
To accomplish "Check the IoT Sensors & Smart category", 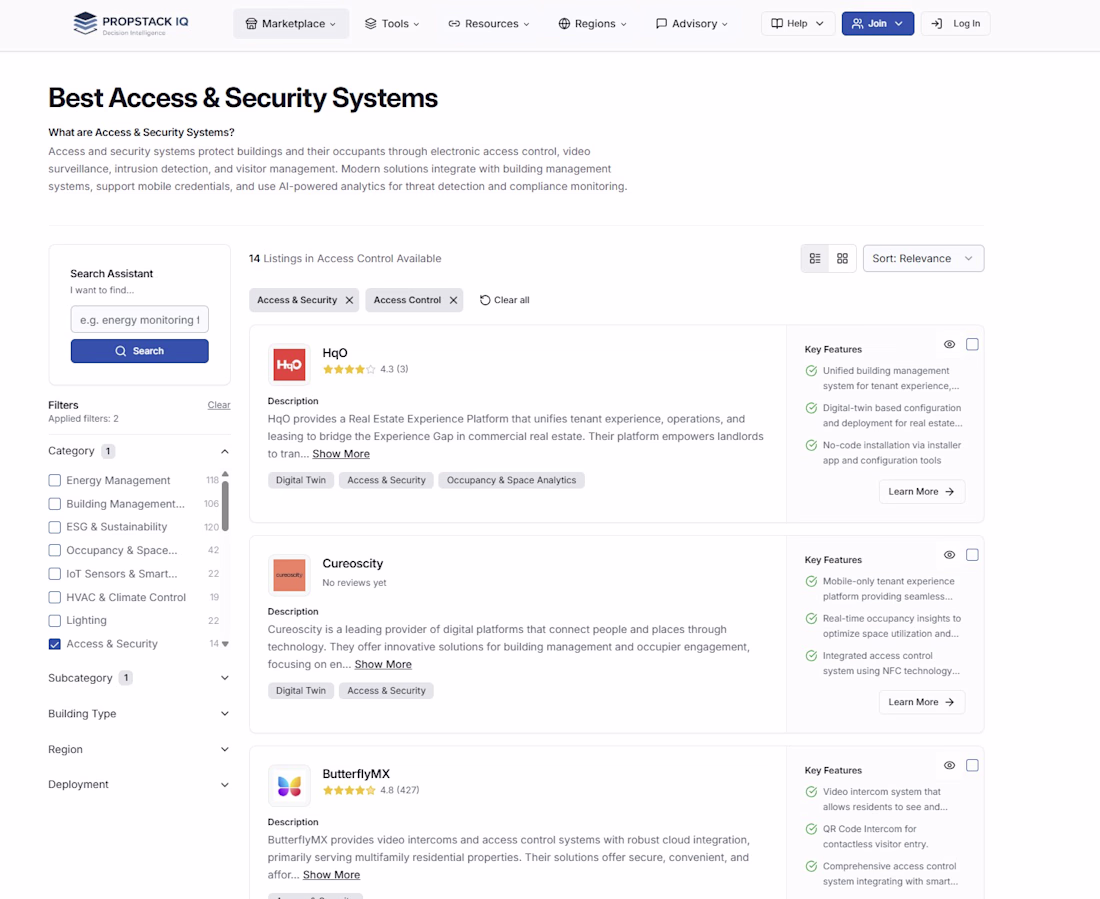I will point(54,574).
